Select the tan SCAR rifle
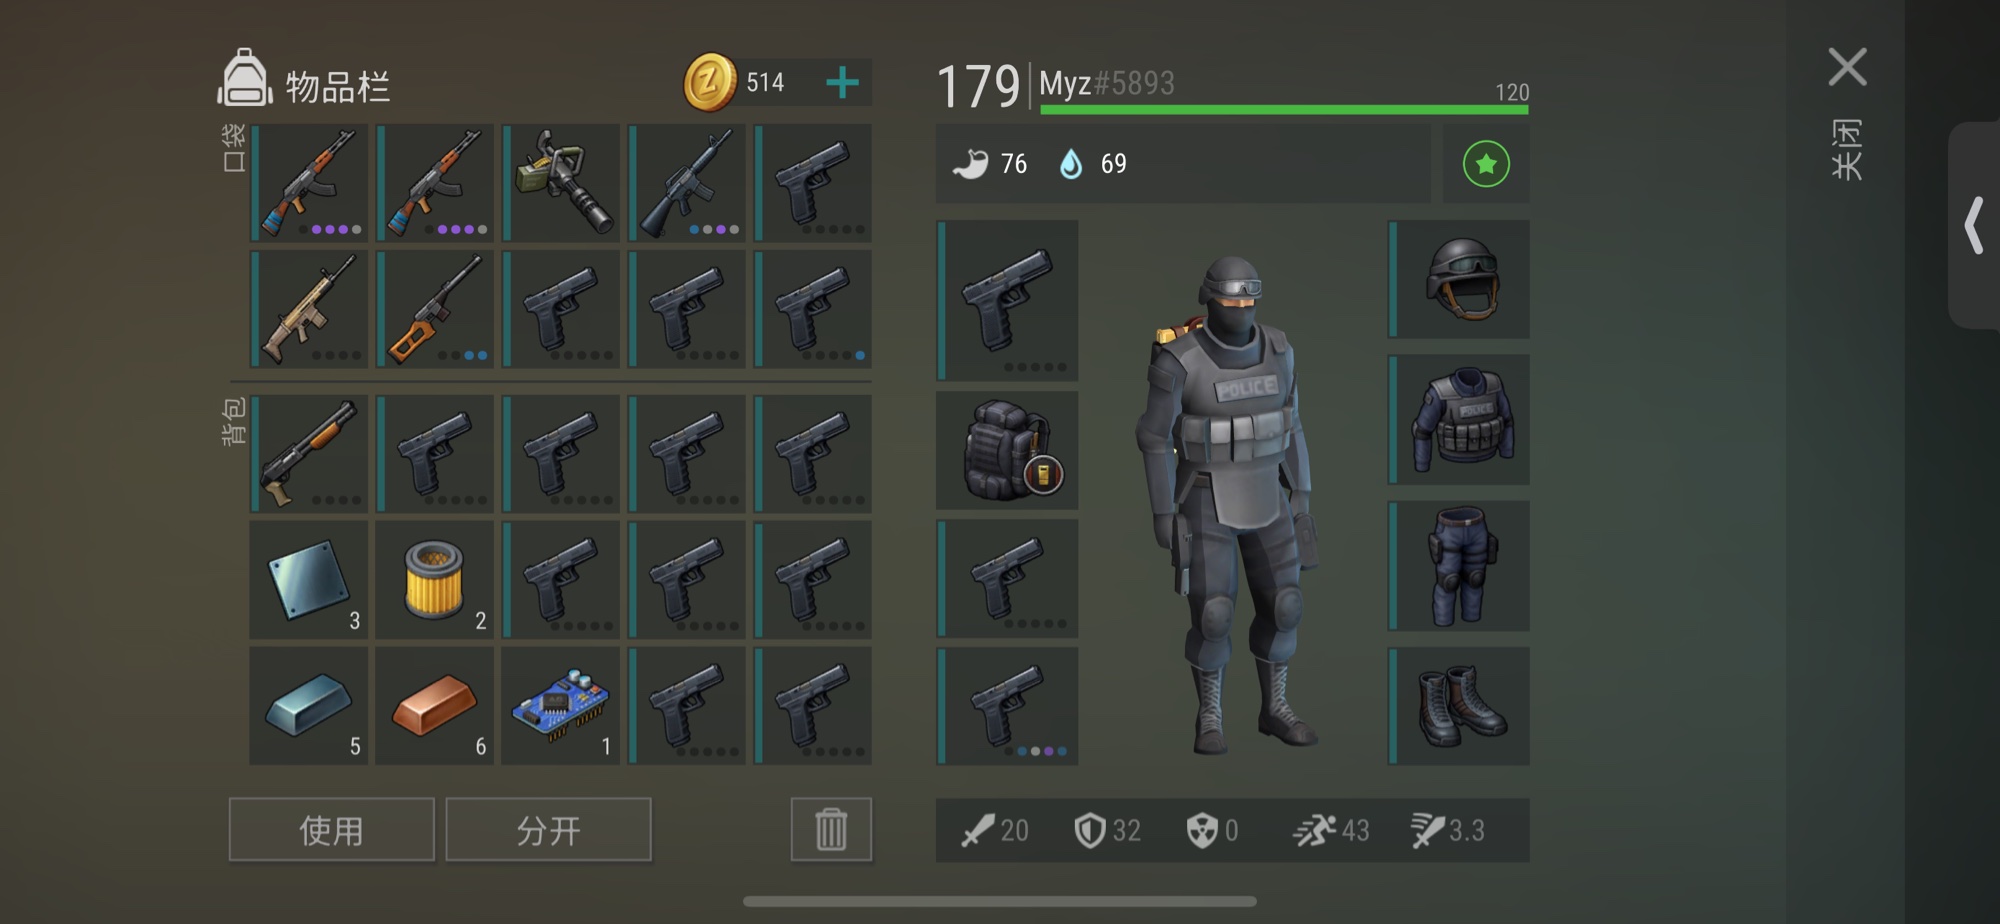 [309, 309]
